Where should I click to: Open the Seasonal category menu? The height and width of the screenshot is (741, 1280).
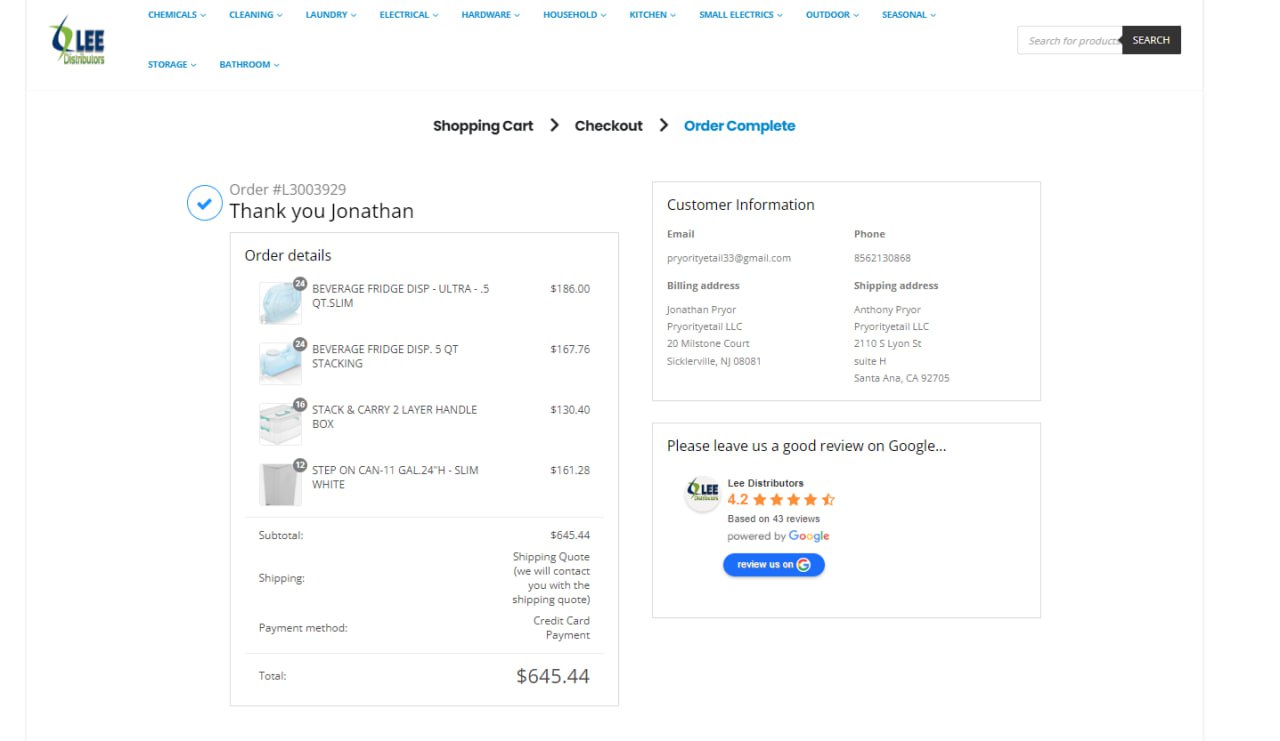click(909, 15)
